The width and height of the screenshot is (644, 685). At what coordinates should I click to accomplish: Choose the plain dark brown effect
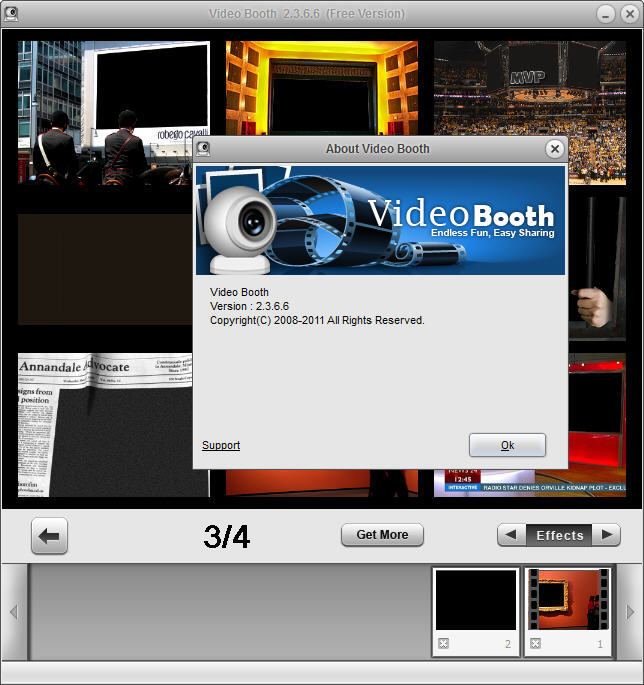coord(105,269)
